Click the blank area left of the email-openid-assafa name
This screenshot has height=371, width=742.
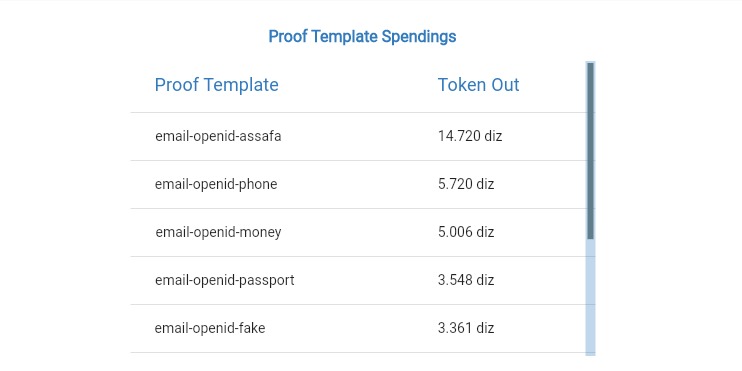point(142,136)
